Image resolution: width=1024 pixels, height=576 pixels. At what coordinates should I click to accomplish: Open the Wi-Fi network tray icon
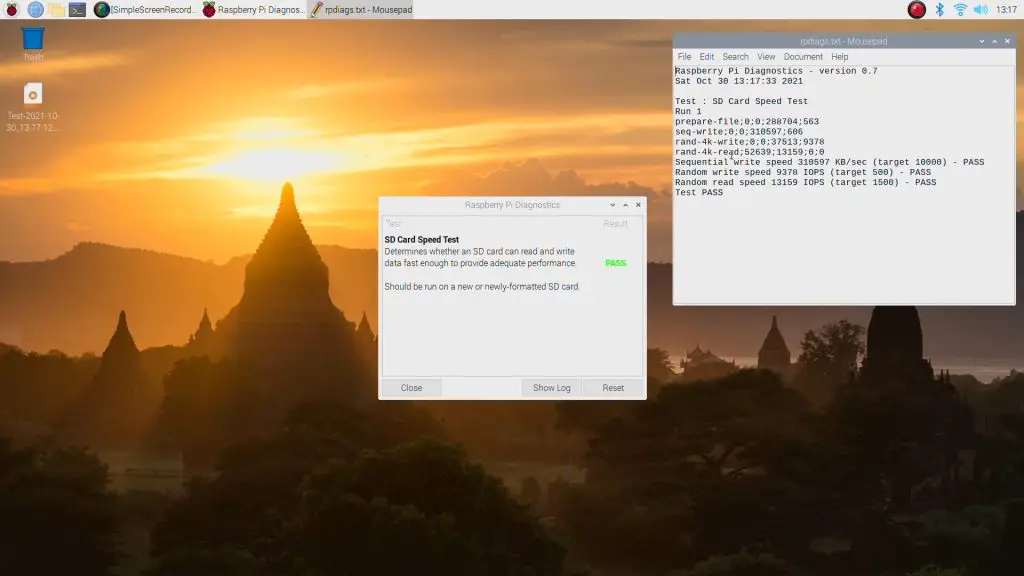pos(960,10)
